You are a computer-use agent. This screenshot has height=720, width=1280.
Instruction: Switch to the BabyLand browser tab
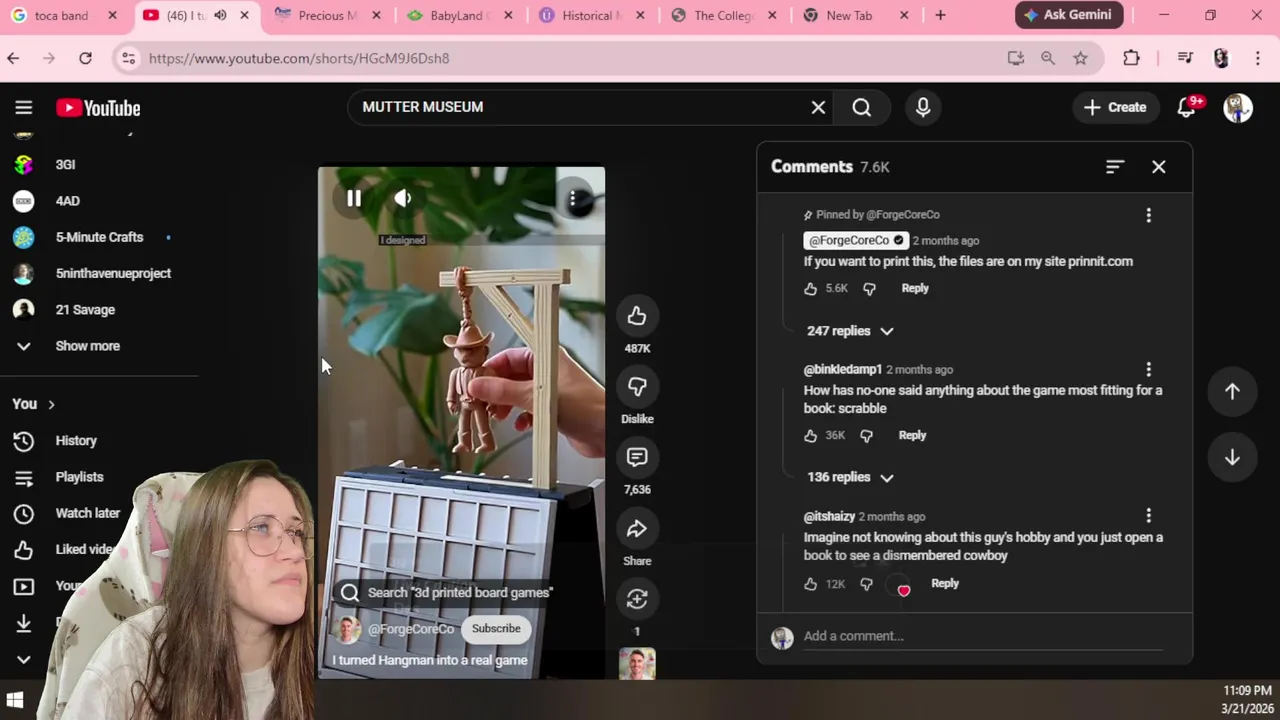click(x=458, y=16)
